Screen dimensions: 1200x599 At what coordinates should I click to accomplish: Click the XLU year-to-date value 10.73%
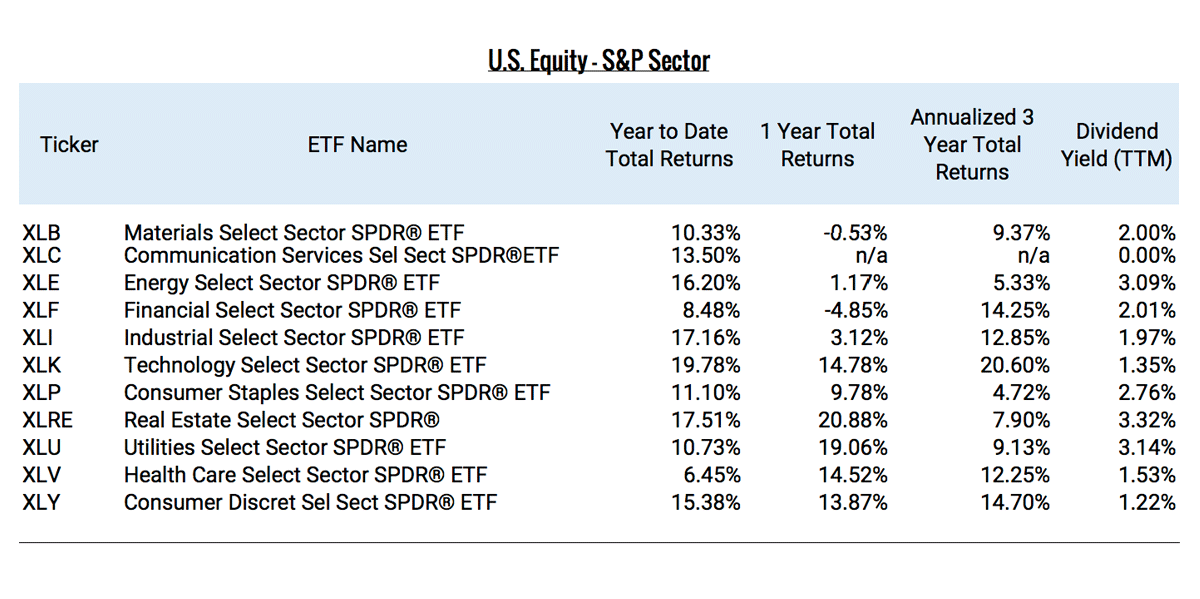tap(706, 447)
